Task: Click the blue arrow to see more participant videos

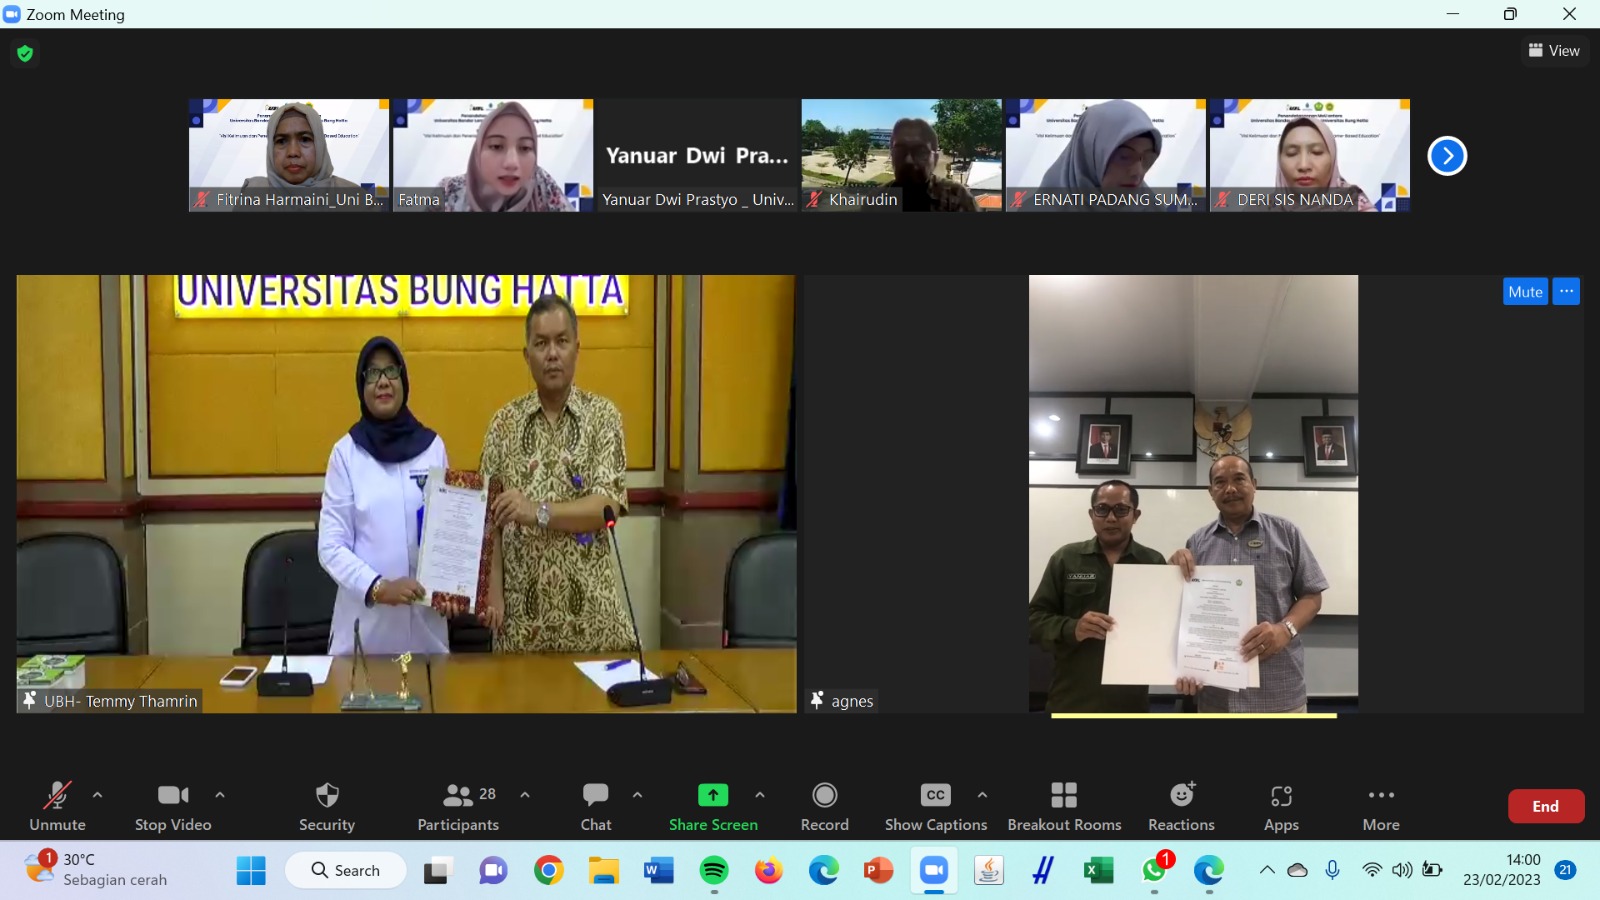Action: [x=1447, y=155]
